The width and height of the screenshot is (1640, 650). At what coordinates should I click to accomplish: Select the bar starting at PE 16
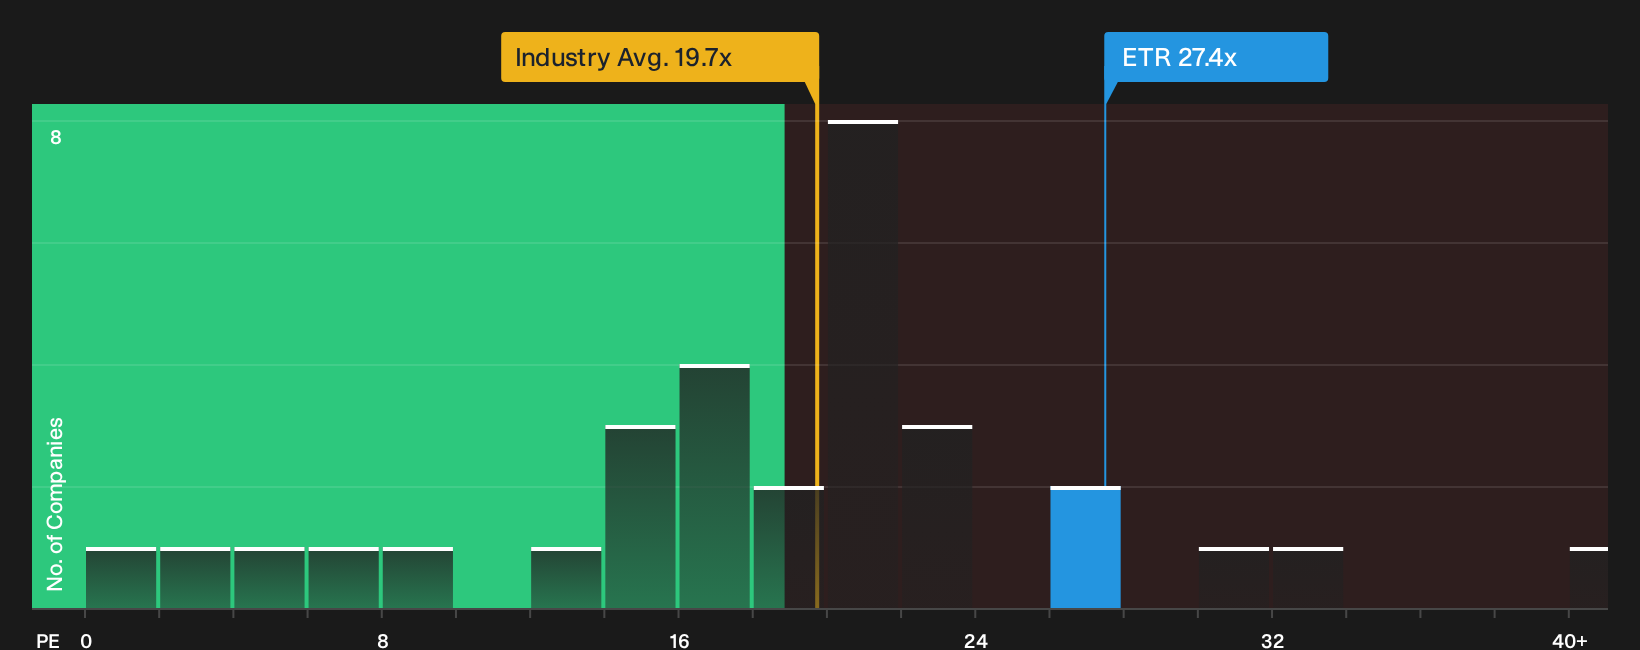[714, 487]
